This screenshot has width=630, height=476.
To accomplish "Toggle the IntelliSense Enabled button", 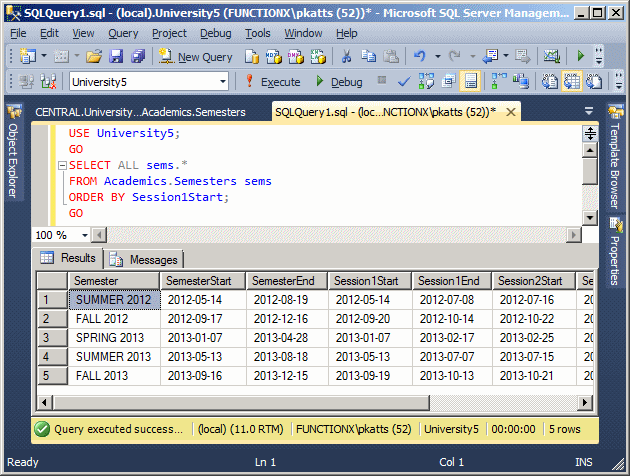I will click(470, 82).
